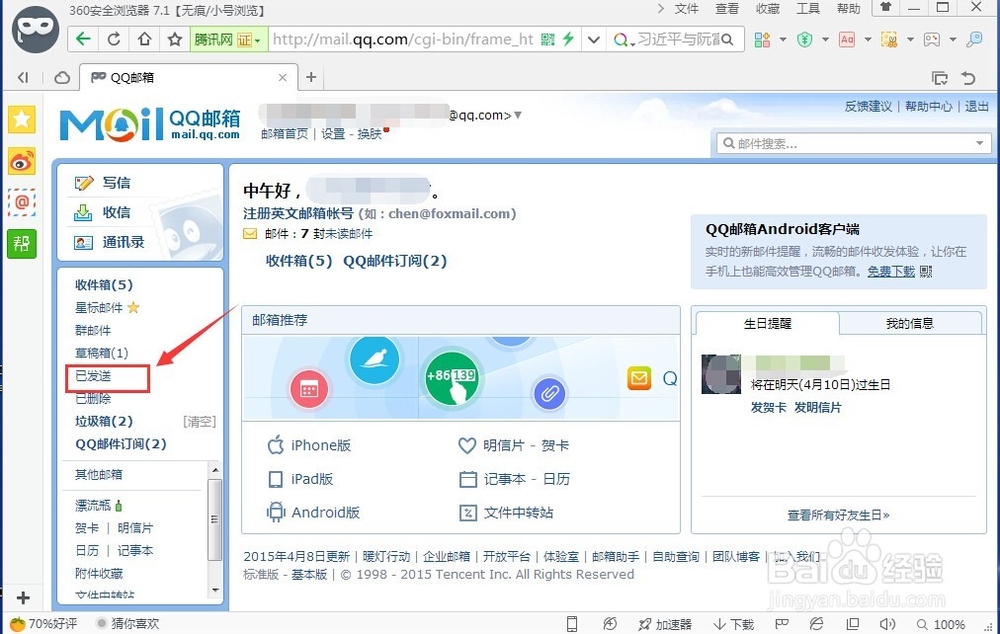Select the 生日提醒 tab
Viewport: 1000px width, 634px height.
[x=767, y=323]
